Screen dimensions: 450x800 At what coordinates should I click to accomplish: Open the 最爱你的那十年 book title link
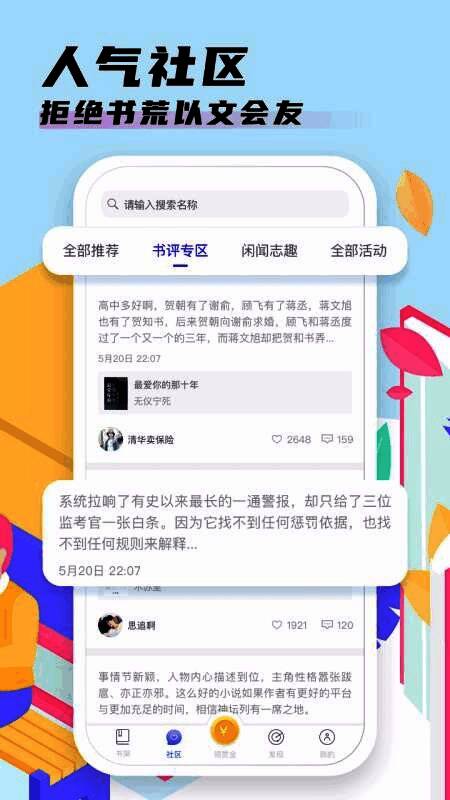point(166,385)
